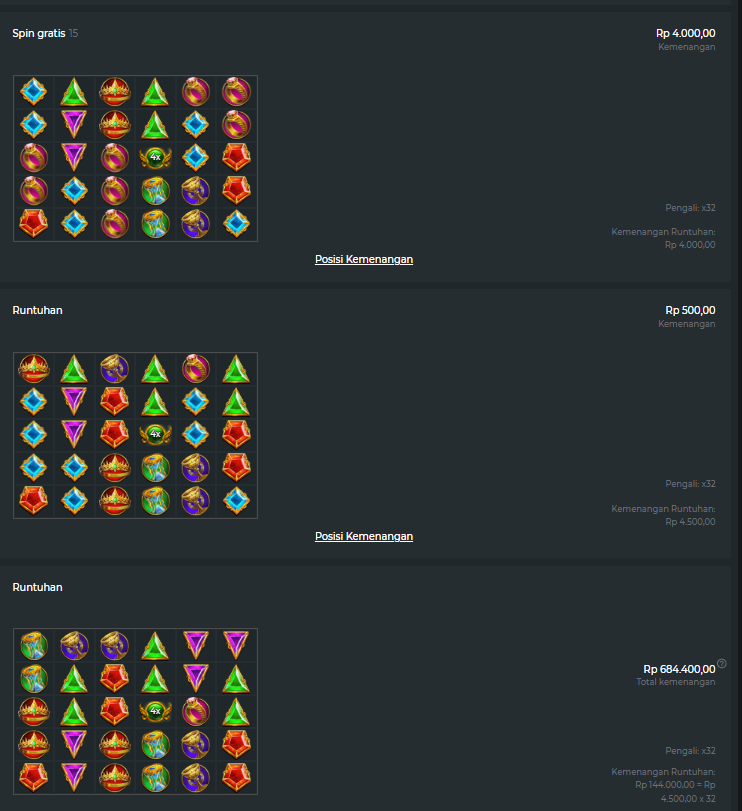Select top-right purple triangle in last Runtuhan grid
The width and height of the screenshot is (742, 811).
[x=236, y=644]
